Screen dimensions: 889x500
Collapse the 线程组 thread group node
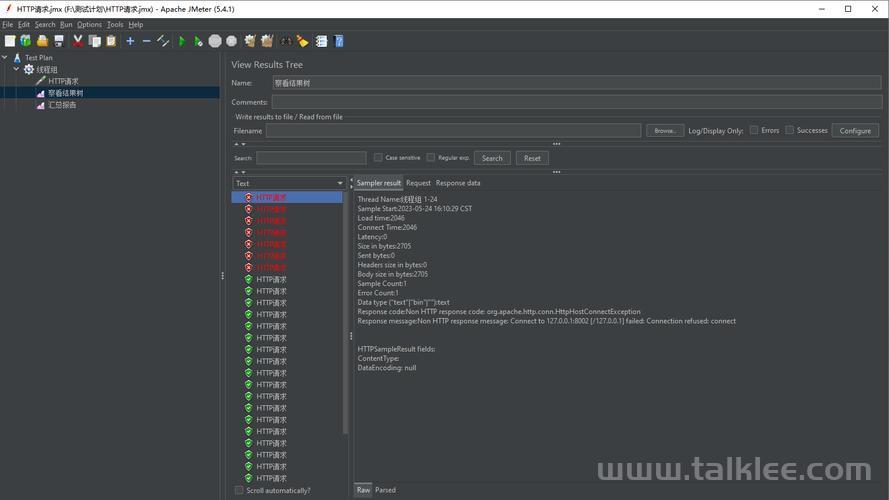[16, 69]
